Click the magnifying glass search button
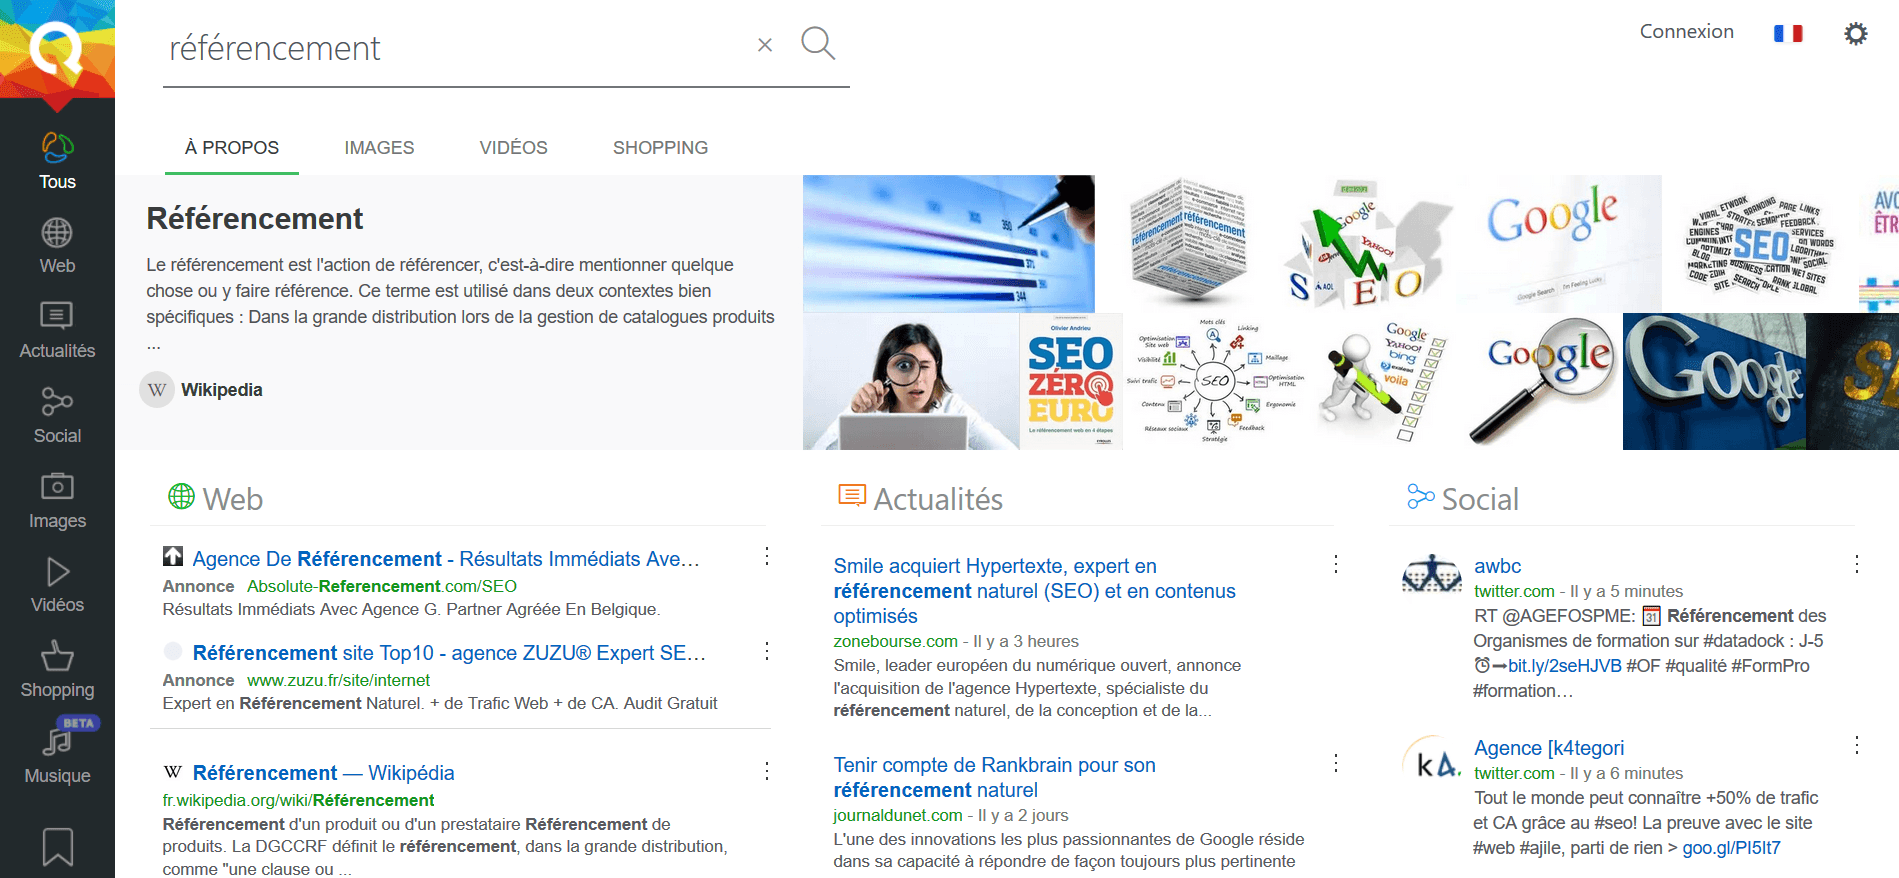 (x=818, y=43)
